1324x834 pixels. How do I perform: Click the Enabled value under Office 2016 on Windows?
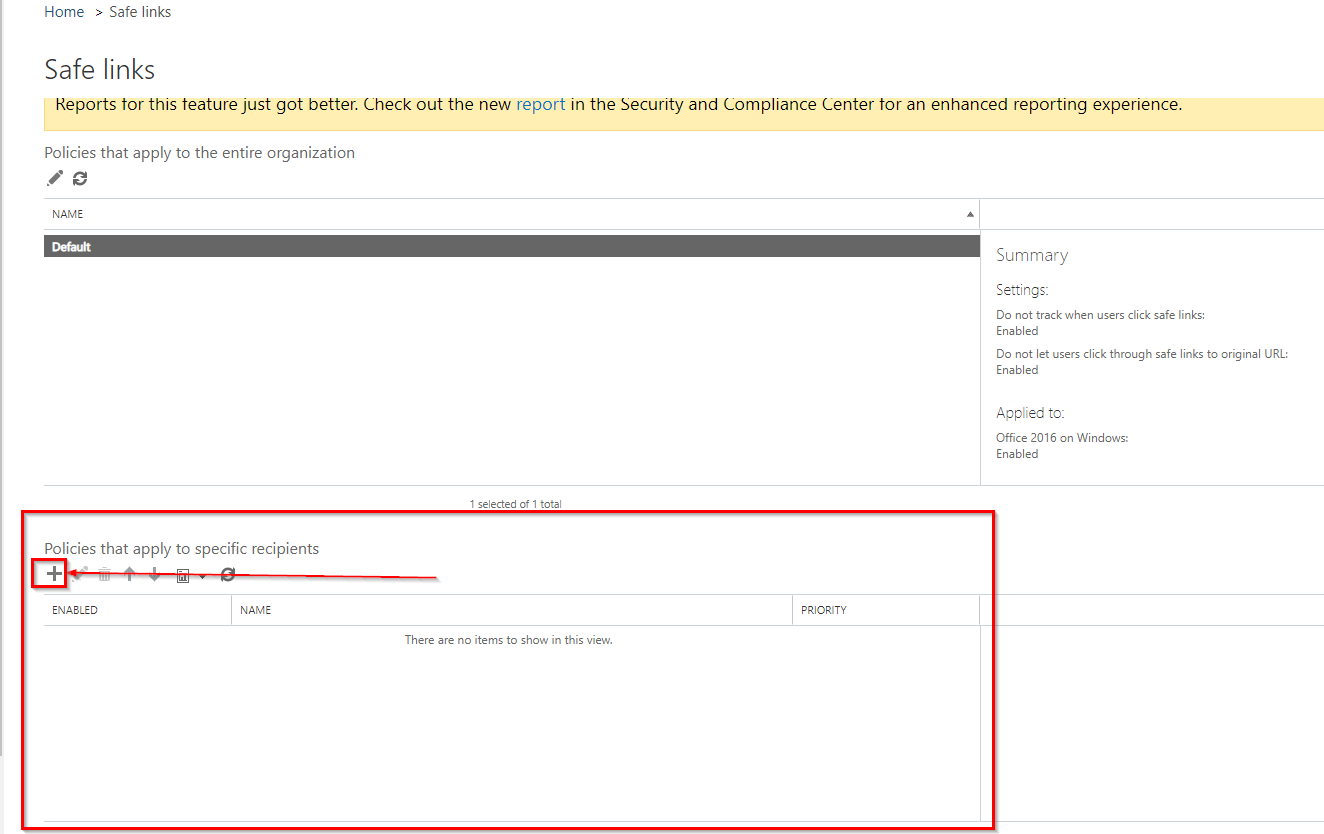point(1016,453)
